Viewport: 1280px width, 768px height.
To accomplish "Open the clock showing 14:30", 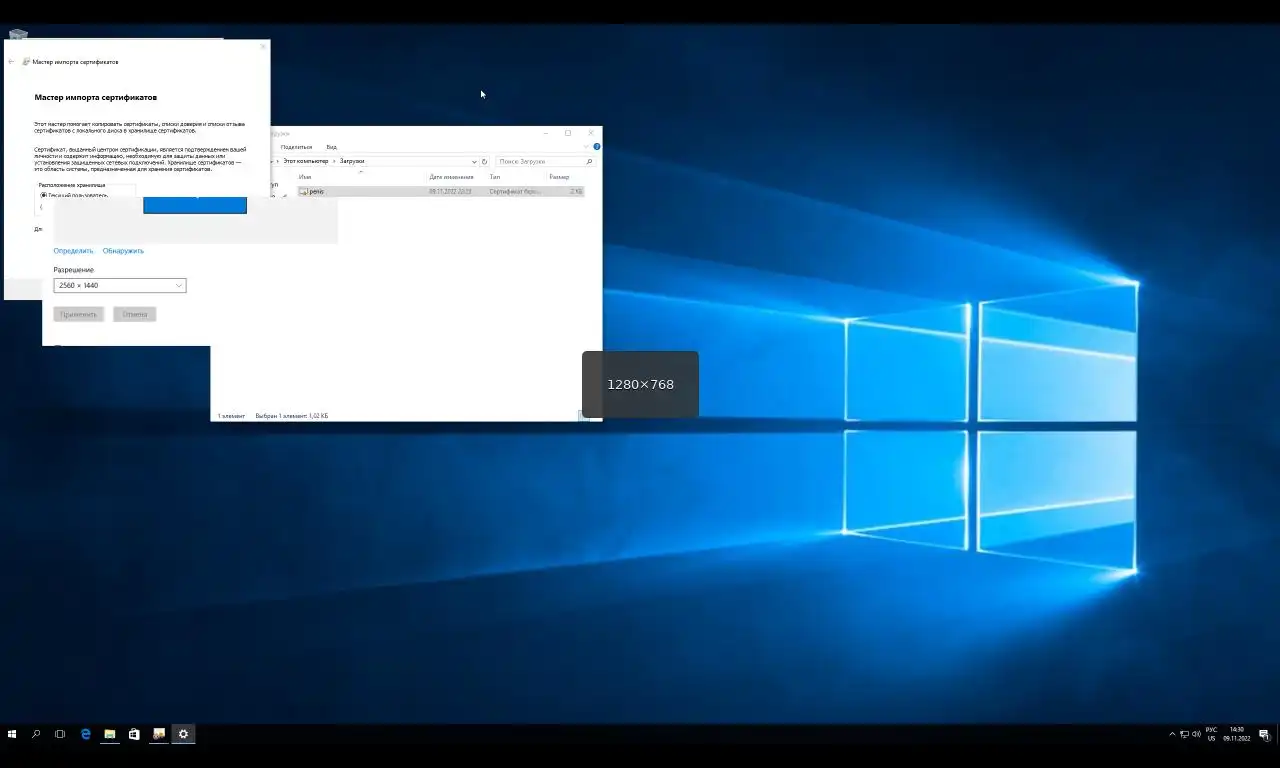I will point(1237,734).
